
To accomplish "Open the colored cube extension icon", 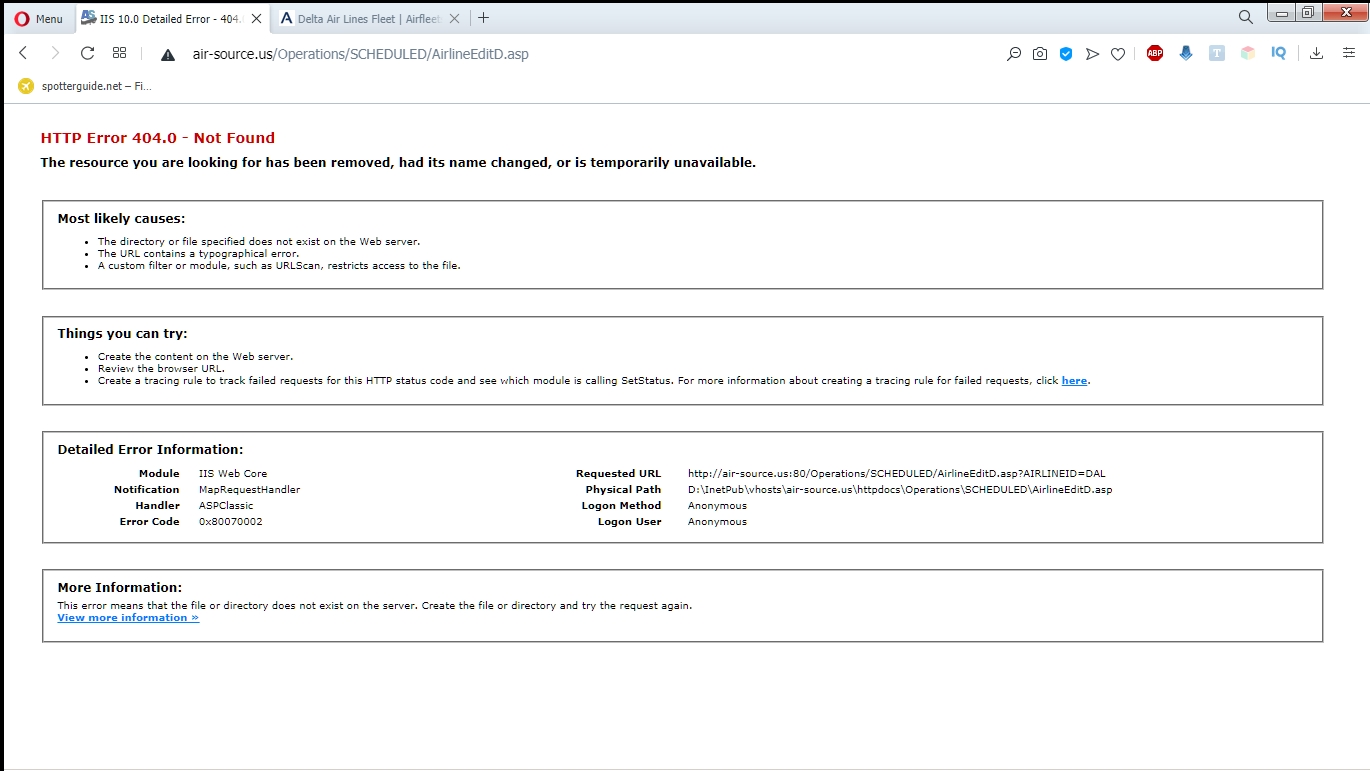I will click(1248, 54).
